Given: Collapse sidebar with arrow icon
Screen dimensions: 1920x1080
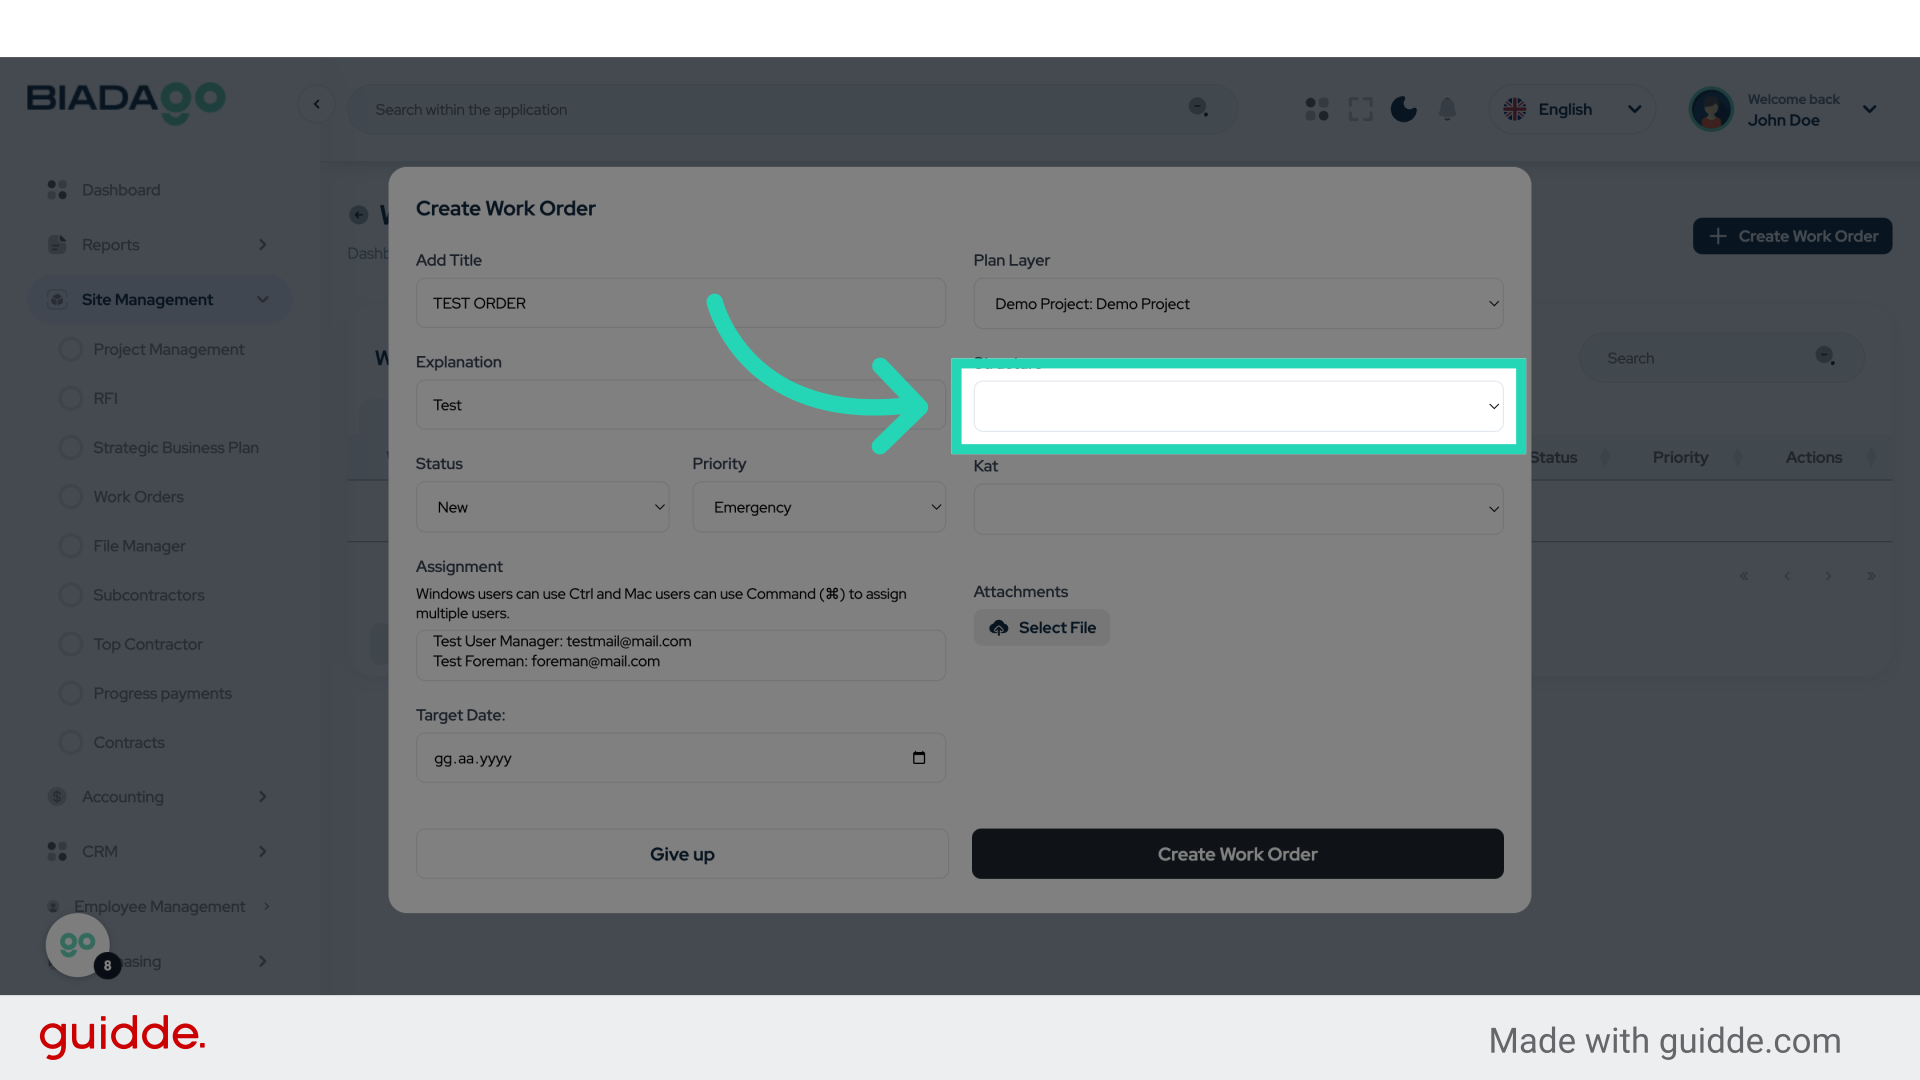Looking at the screenshot, I should point(317,104).
